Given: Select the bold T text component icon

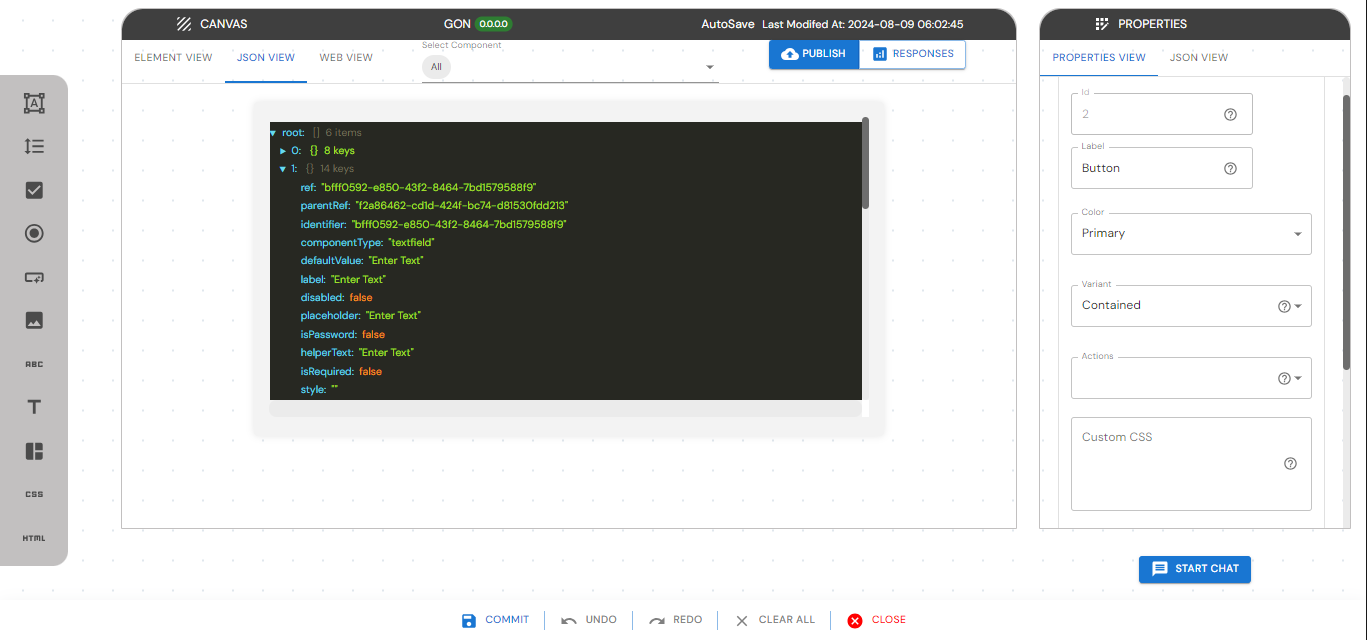Looking at the screenshot, I should (34, 407).
